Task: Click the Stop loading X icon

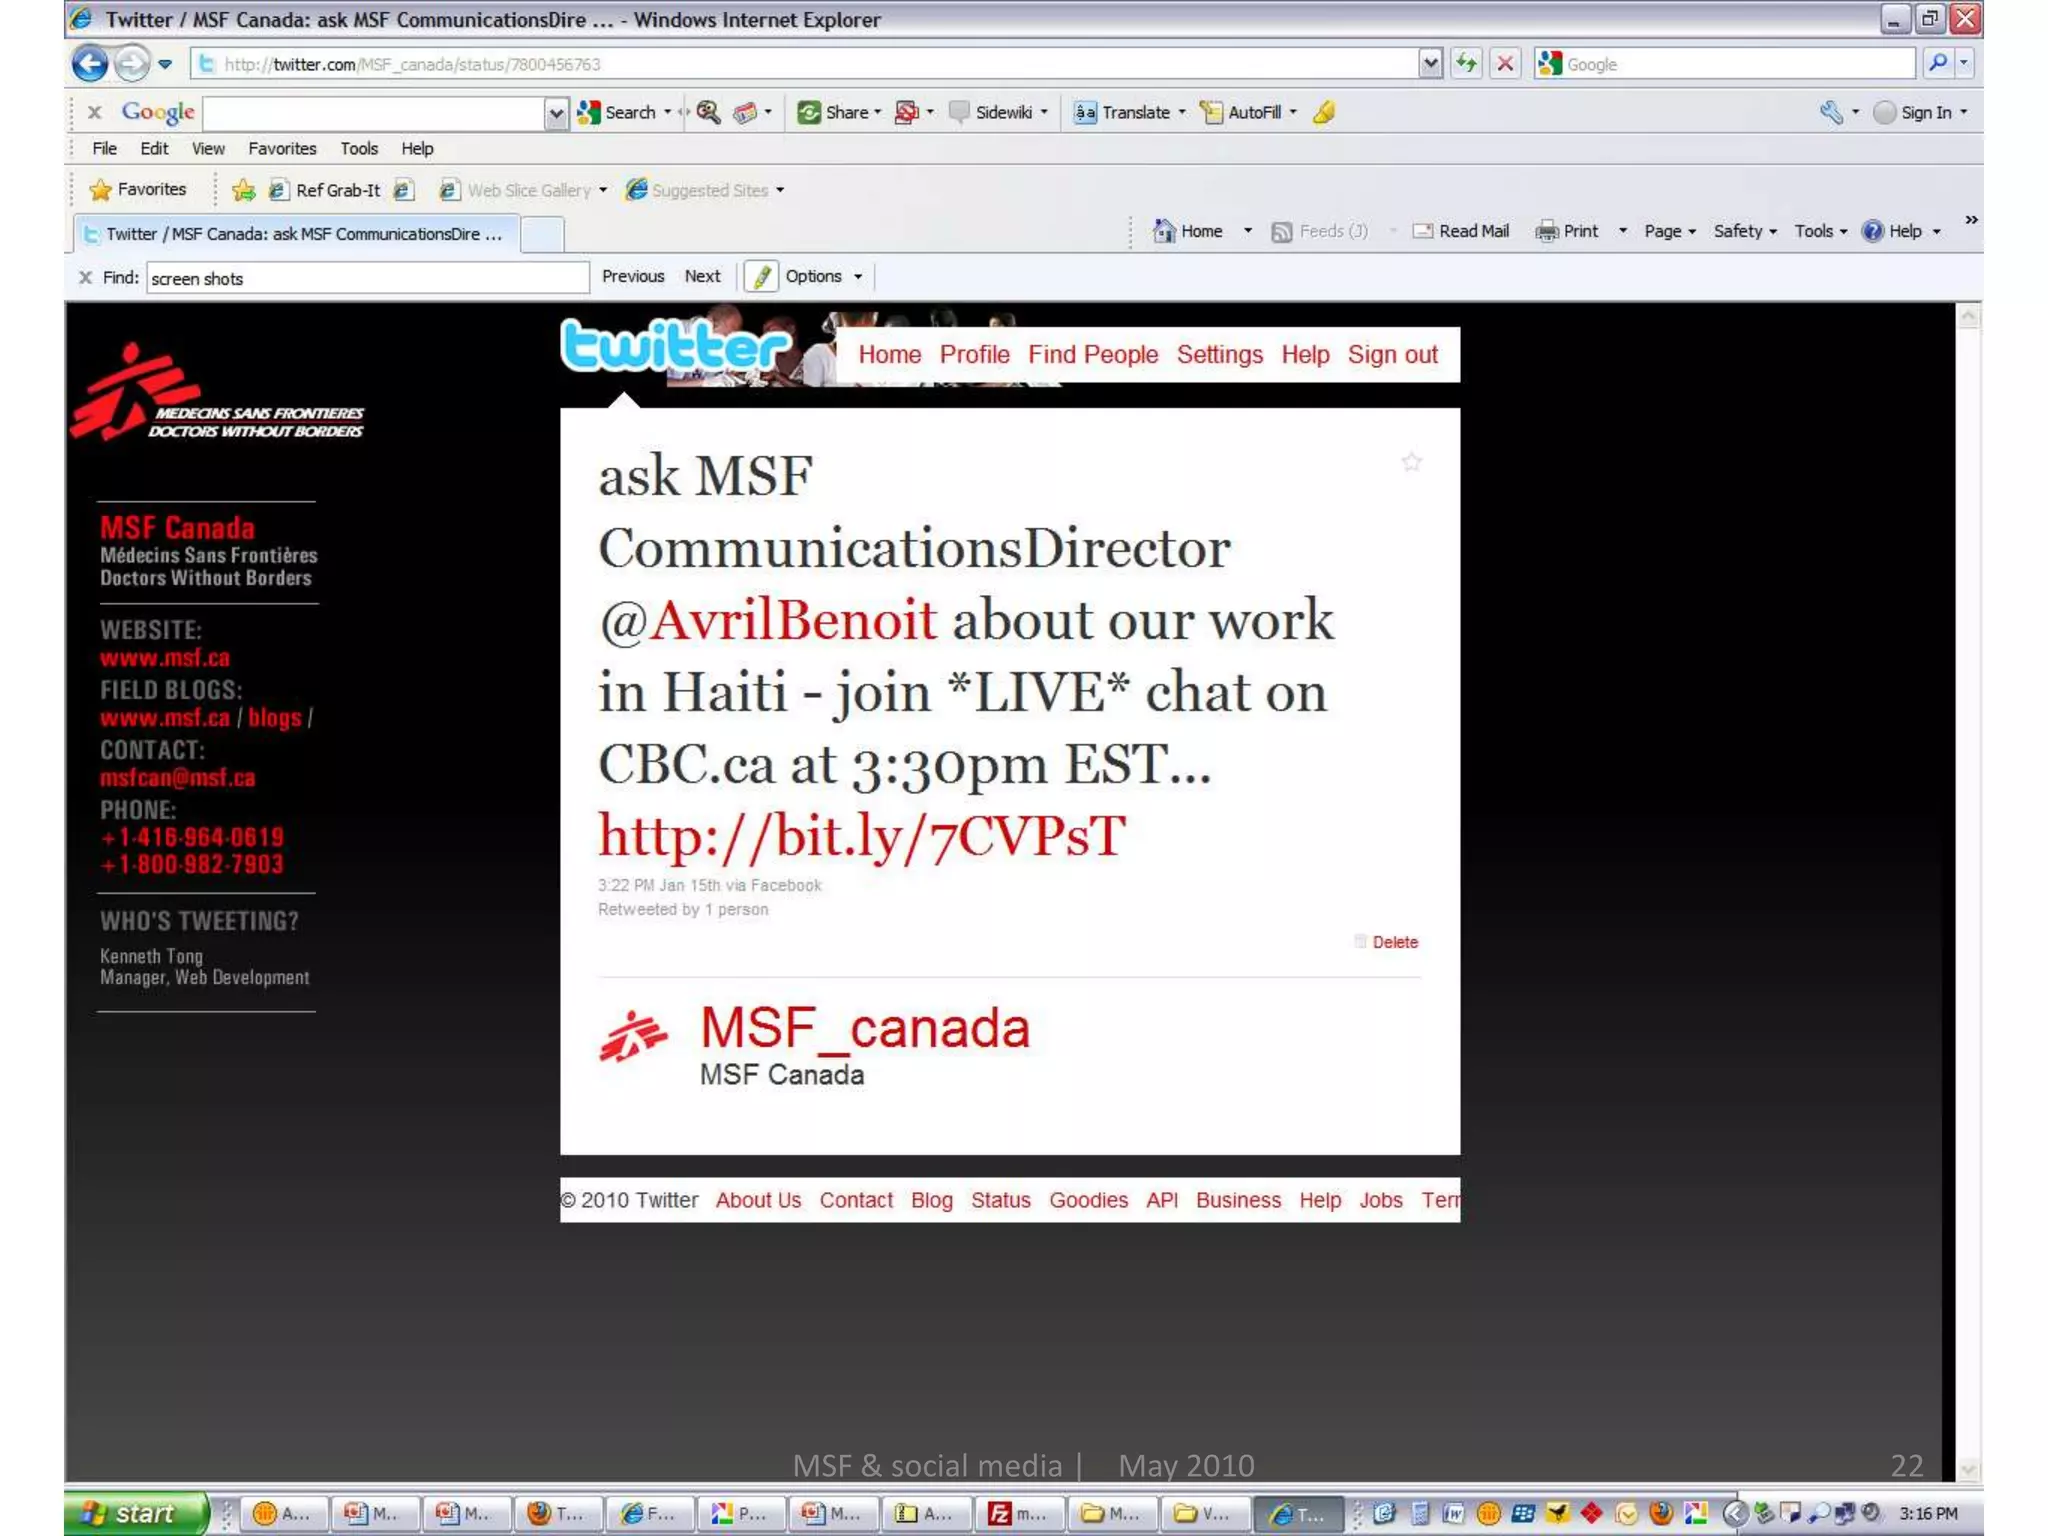Action: pos(1504,64)
